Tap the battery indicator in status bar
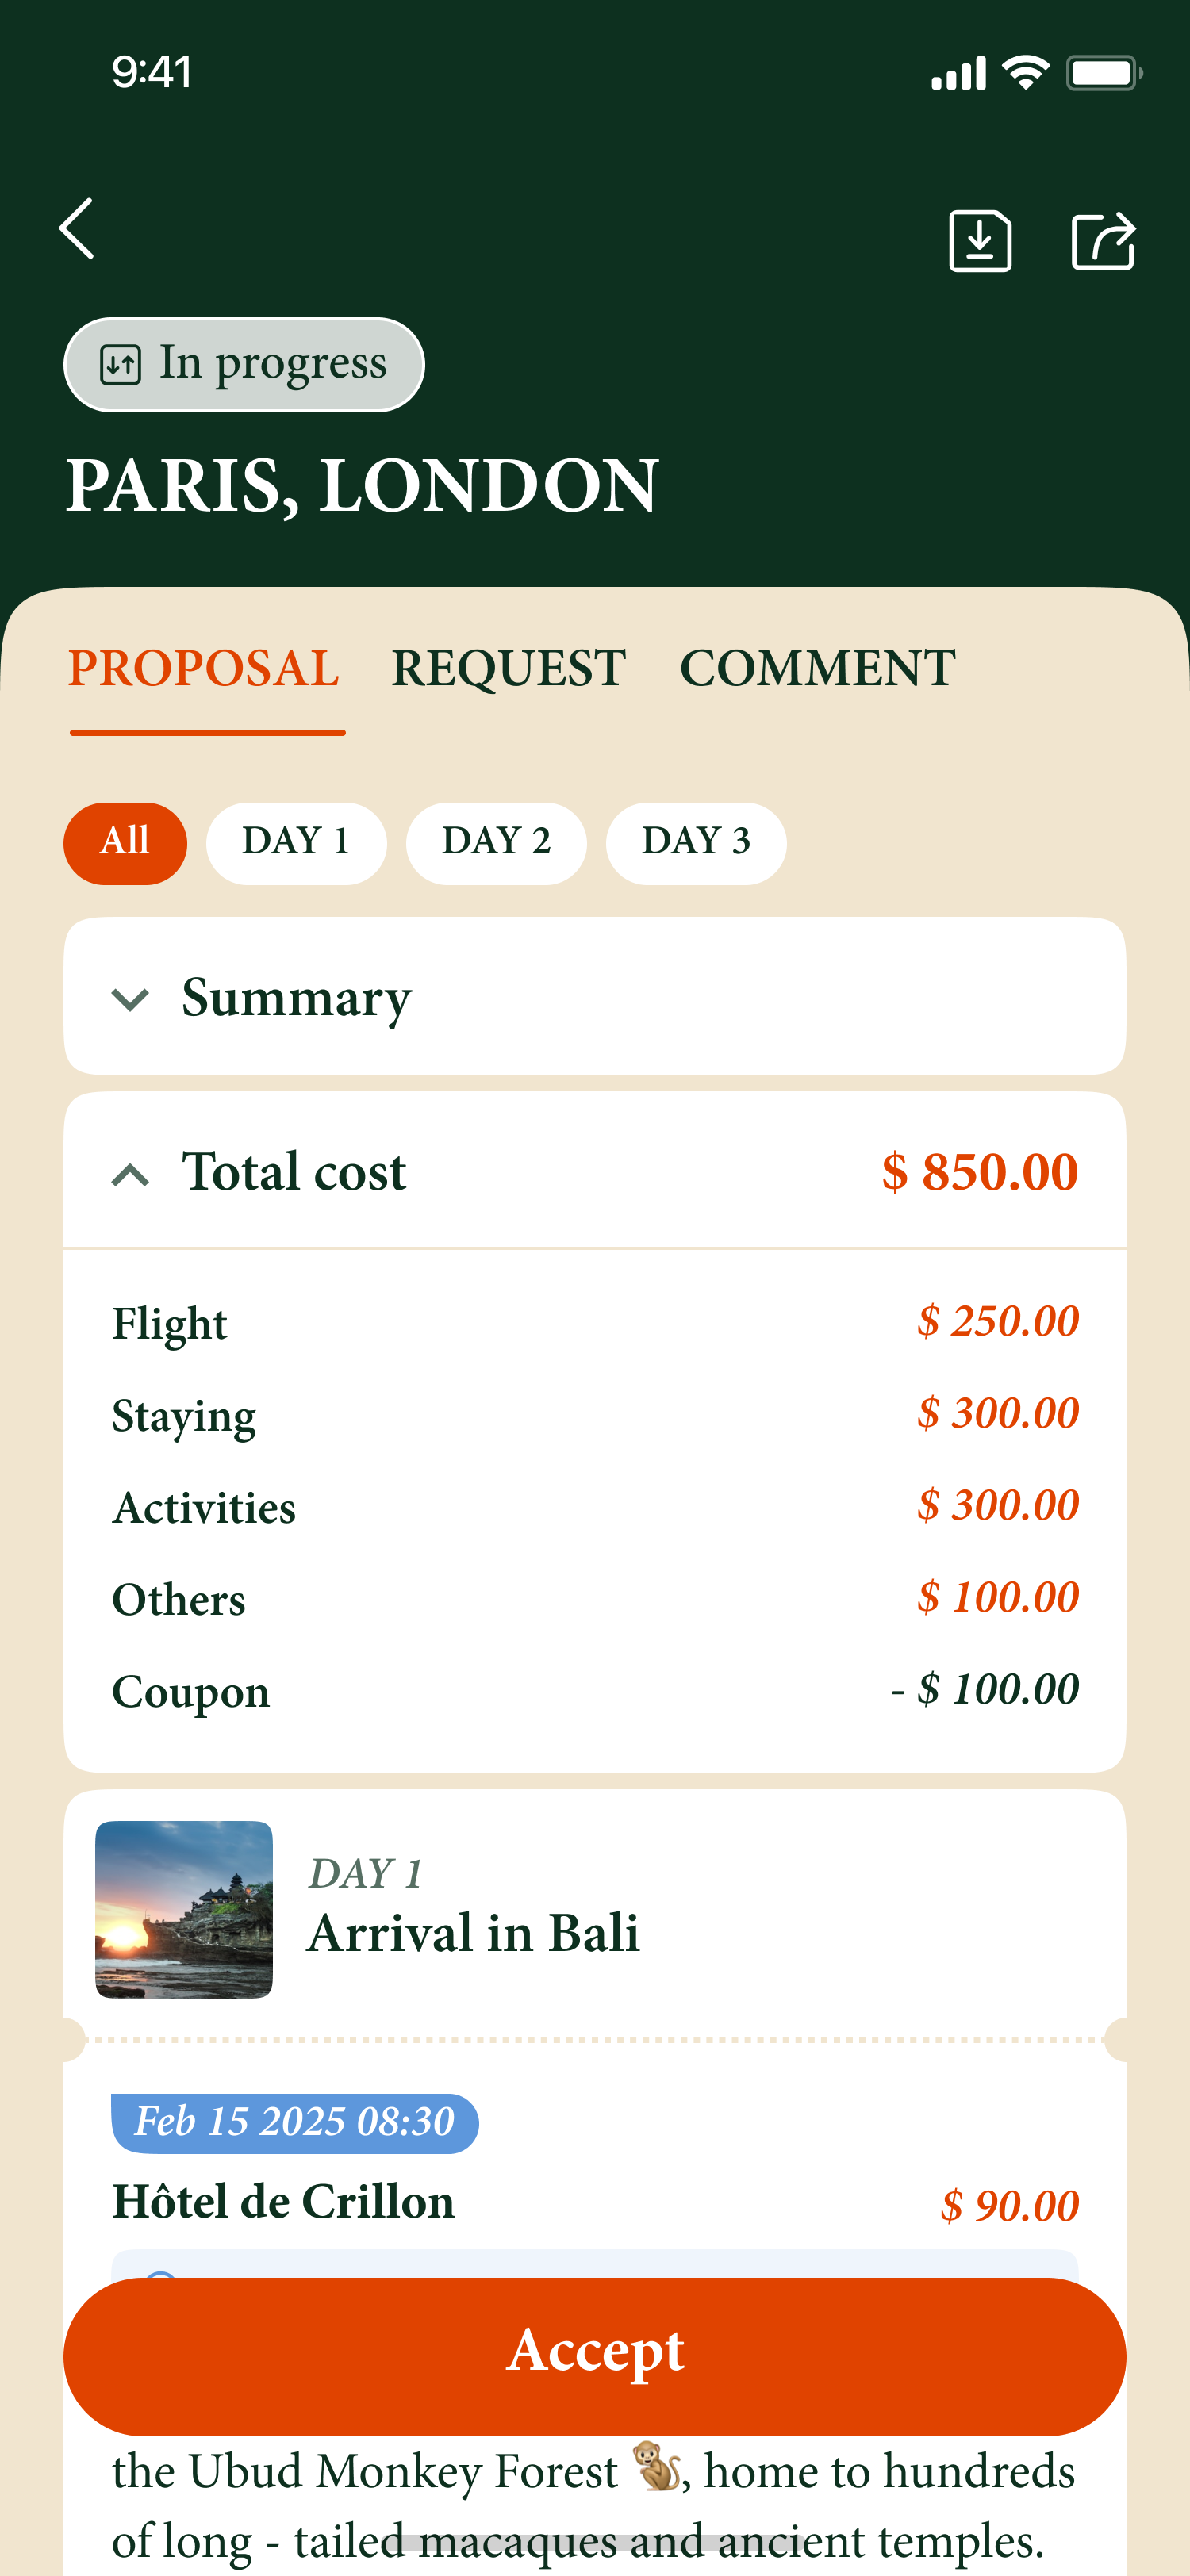Image resolution: width=1190 pixels, height=2576 pixels. pos(1103,73)
